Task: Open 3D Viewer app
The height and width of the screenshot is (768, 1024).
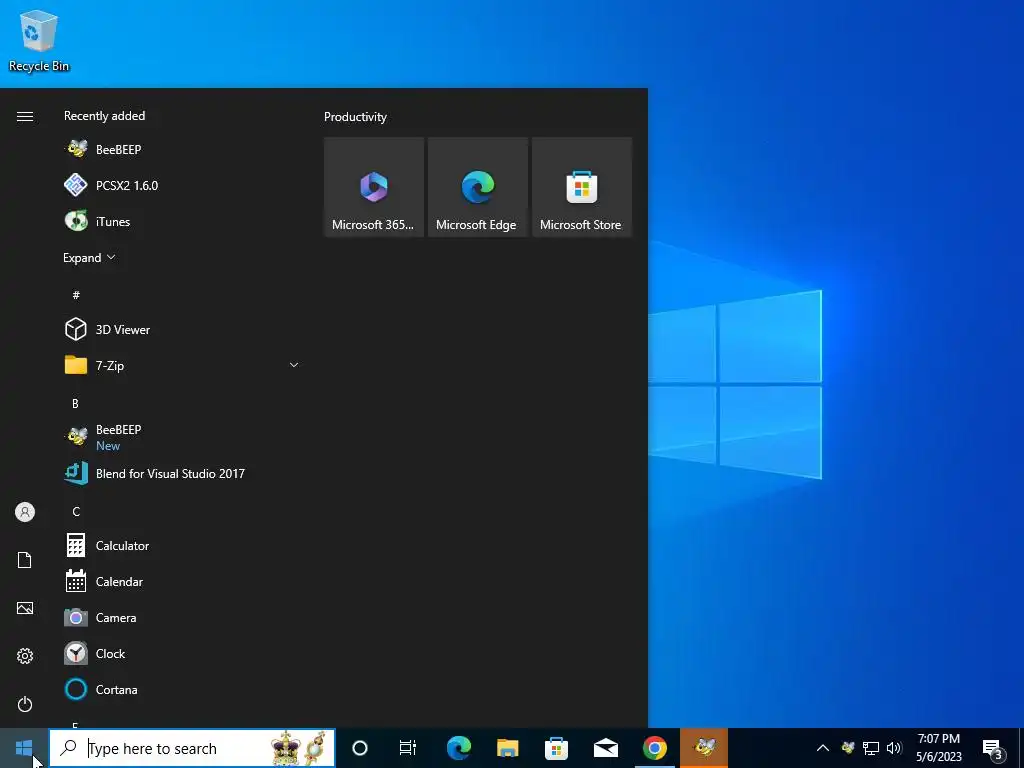Action: click(x=182, y=330)
